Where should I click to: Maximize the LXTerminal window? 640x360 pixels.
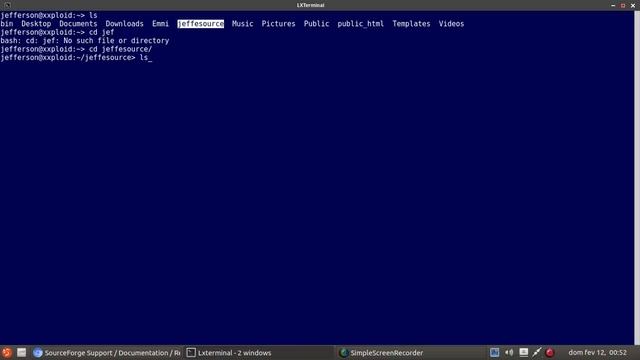[x=623, y=5]
